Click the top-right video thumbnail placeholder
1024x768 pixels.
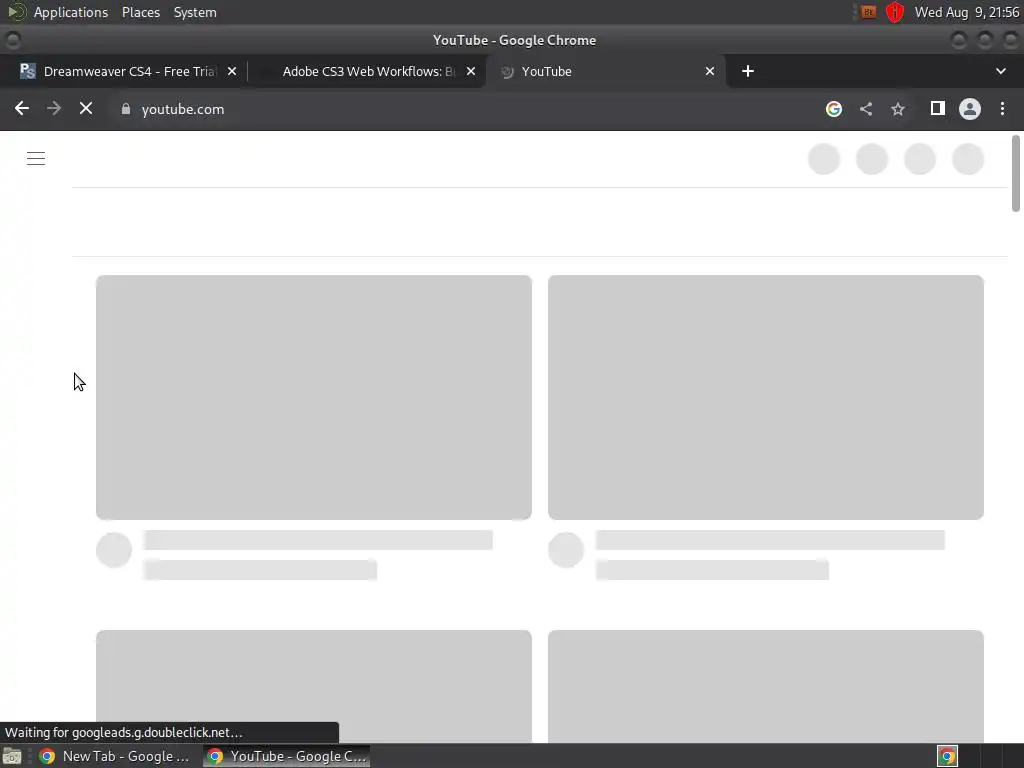point(765,397)
